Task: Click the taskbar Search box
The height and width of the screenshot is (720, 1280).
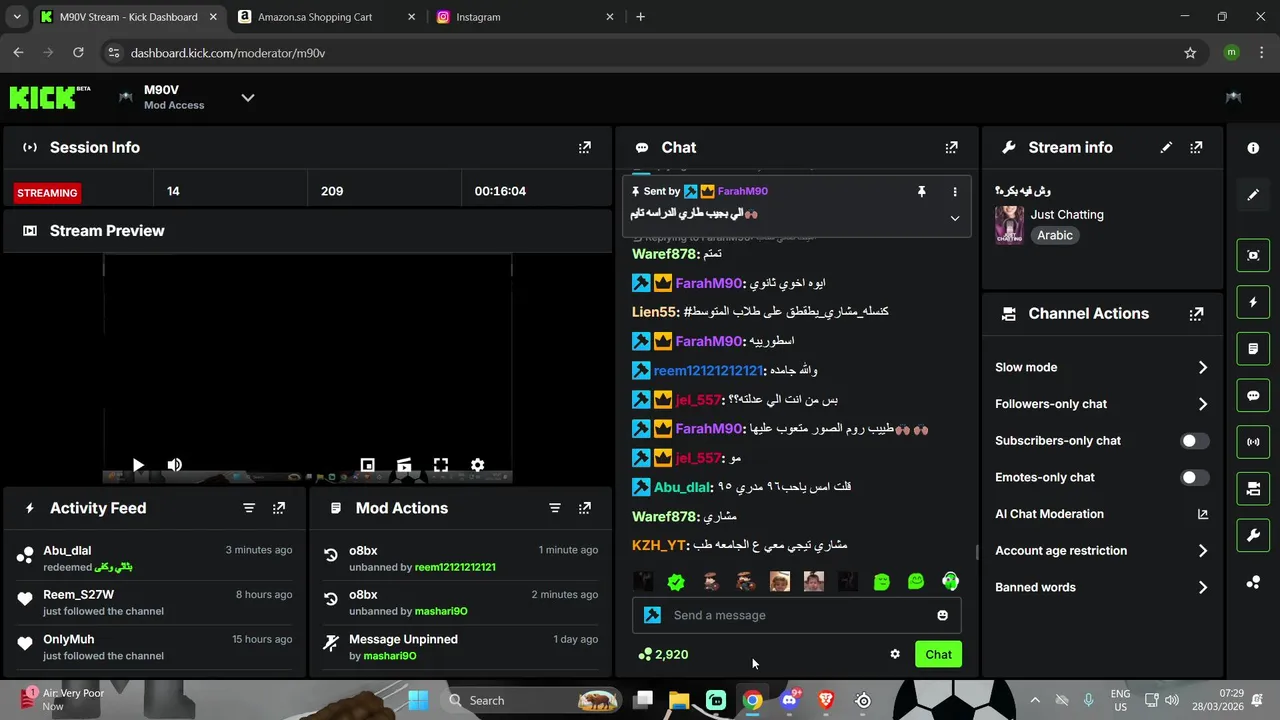Action: (x=533, y=700)
